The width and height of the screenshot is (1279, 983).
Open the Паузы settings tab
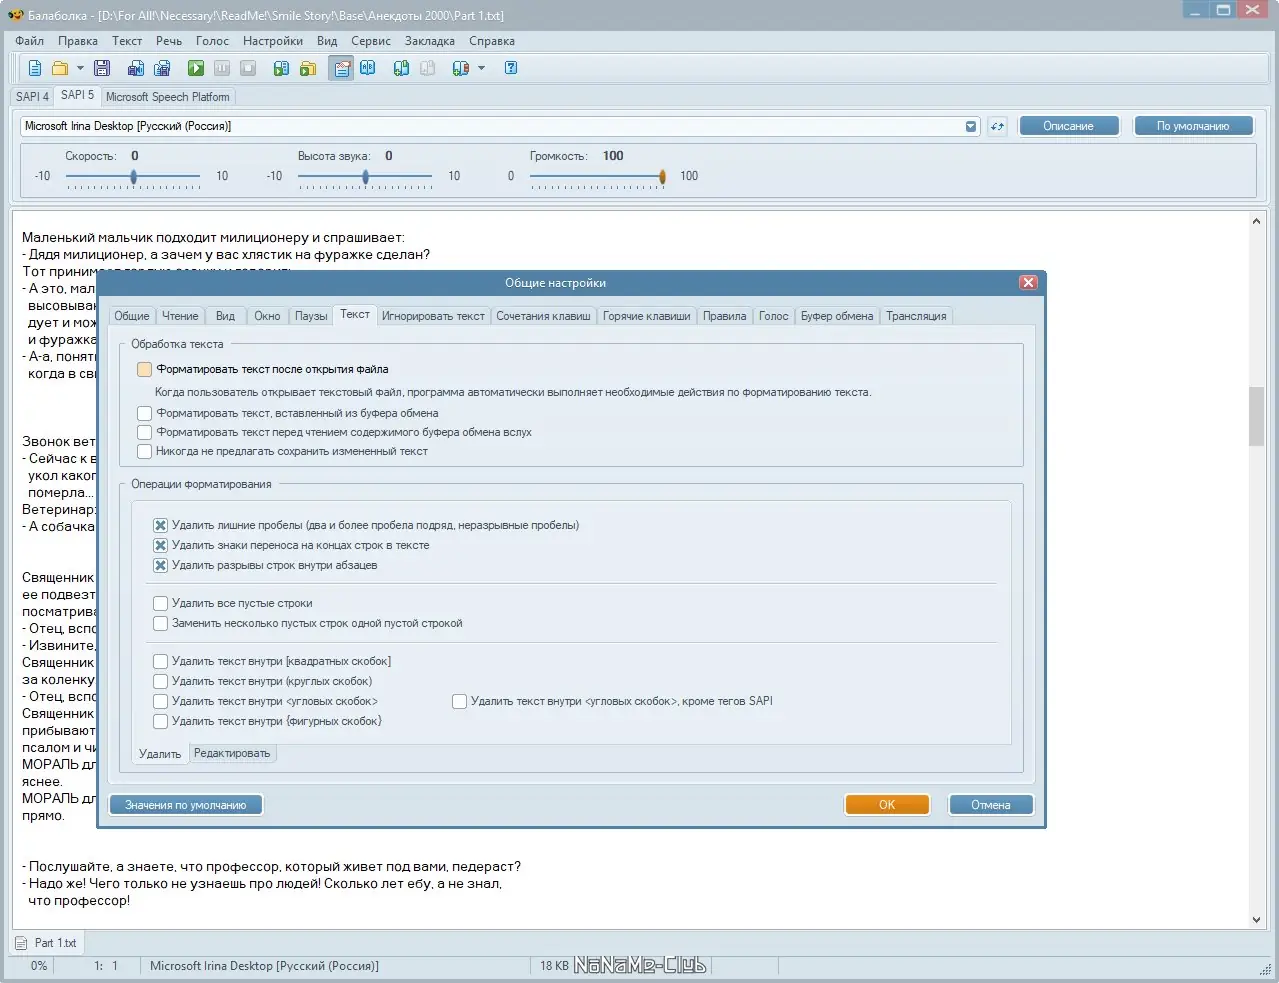pos(311,316)
